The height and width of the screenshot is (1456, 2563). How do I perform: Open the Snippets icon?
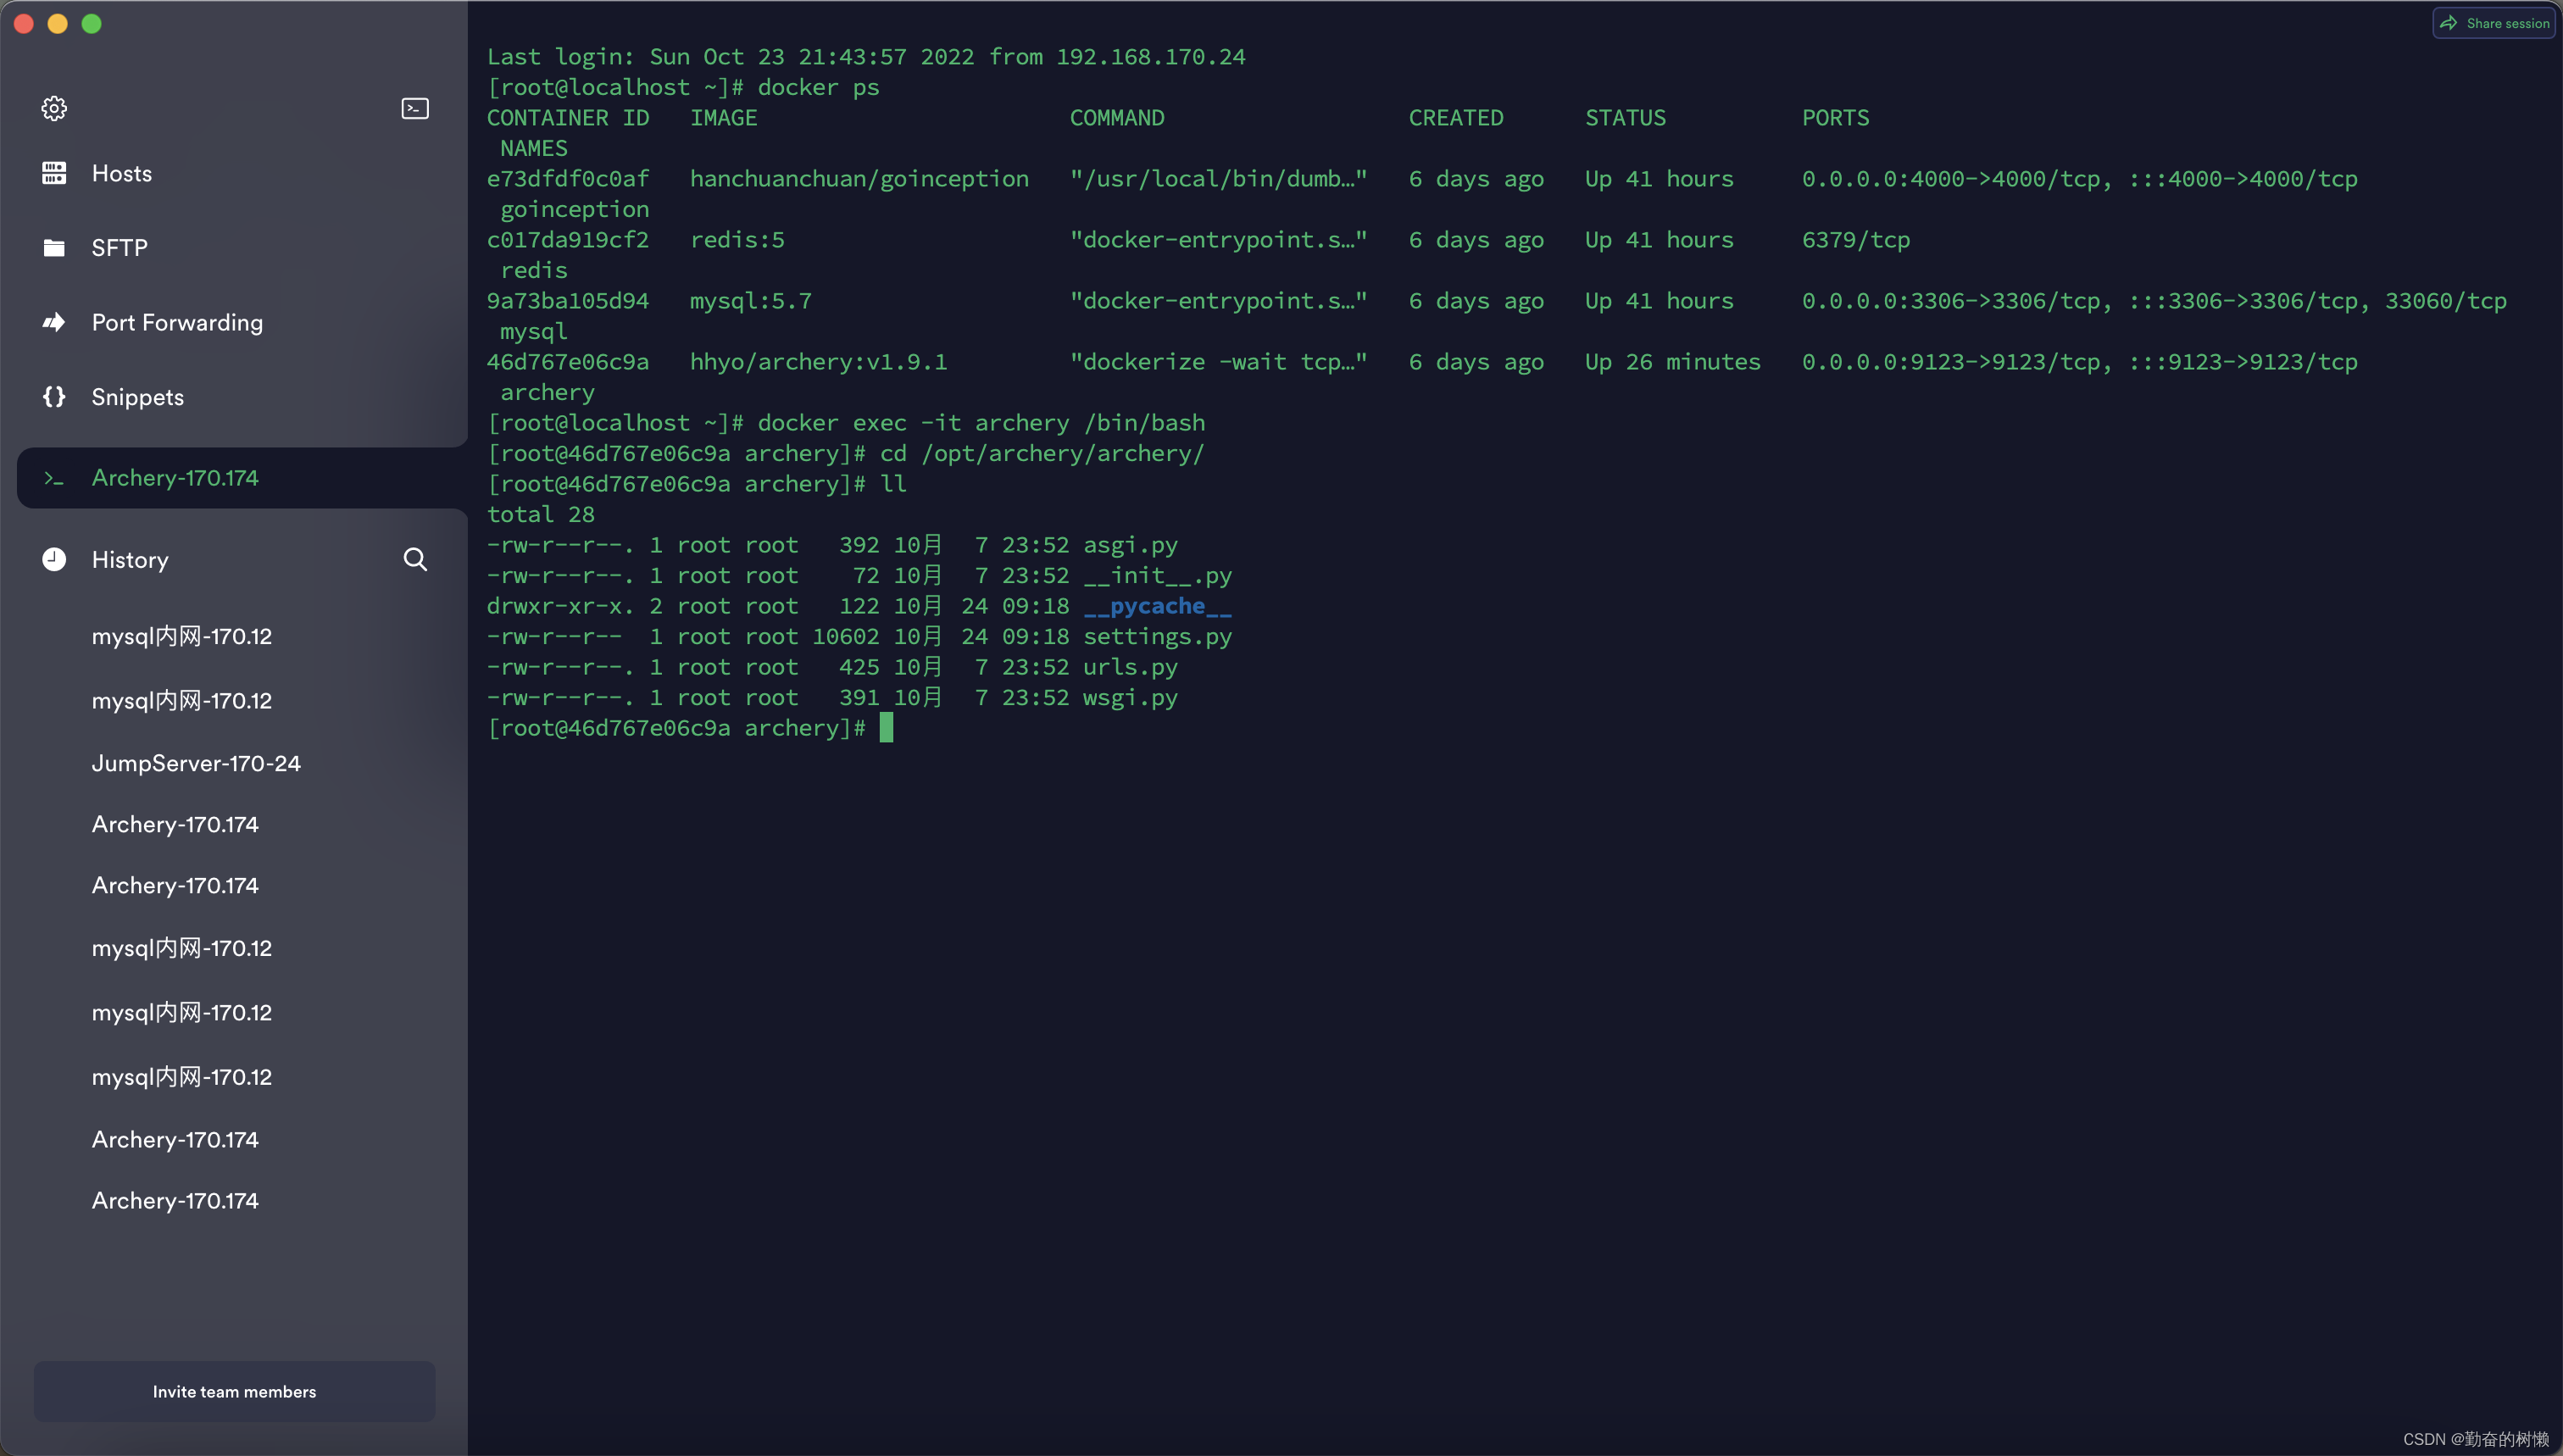pyautogui.click(x=54, y=396)
